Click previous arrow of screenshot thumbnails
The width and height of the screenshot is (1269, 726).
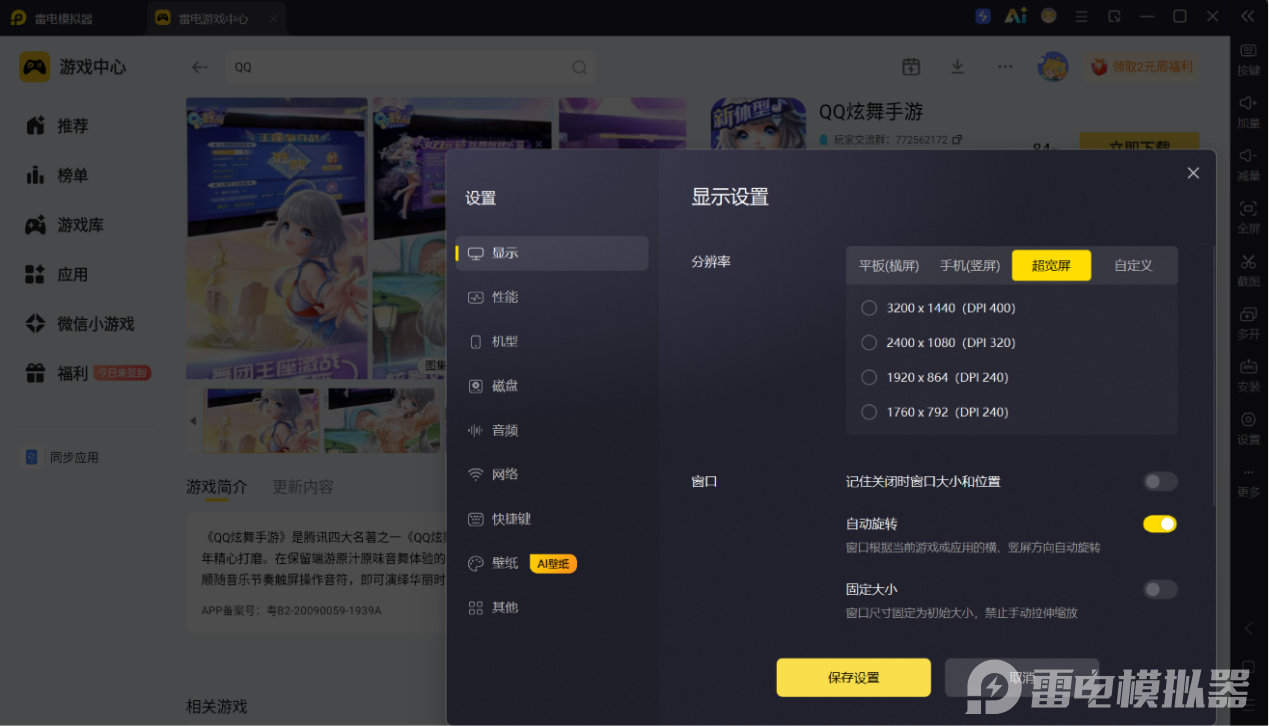193,421
